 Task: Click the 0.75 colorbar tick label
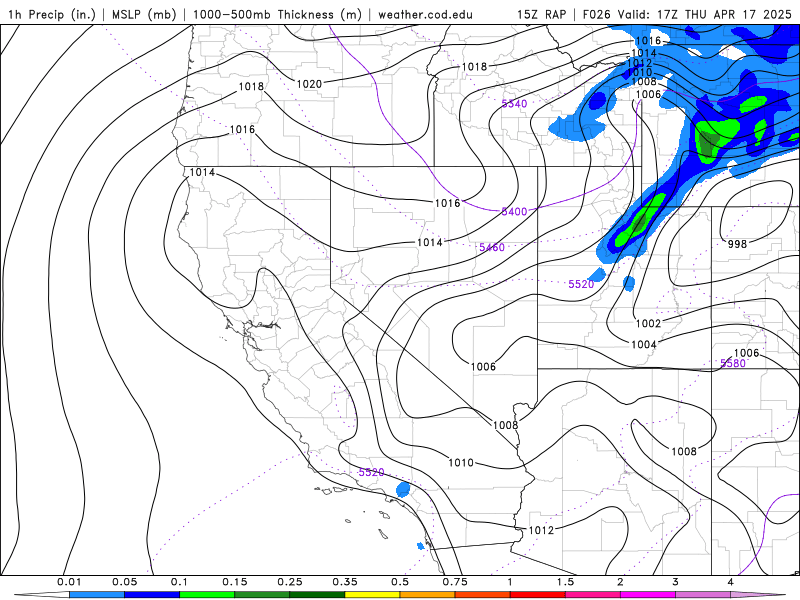pyautogui.click(x=455, y=582)
